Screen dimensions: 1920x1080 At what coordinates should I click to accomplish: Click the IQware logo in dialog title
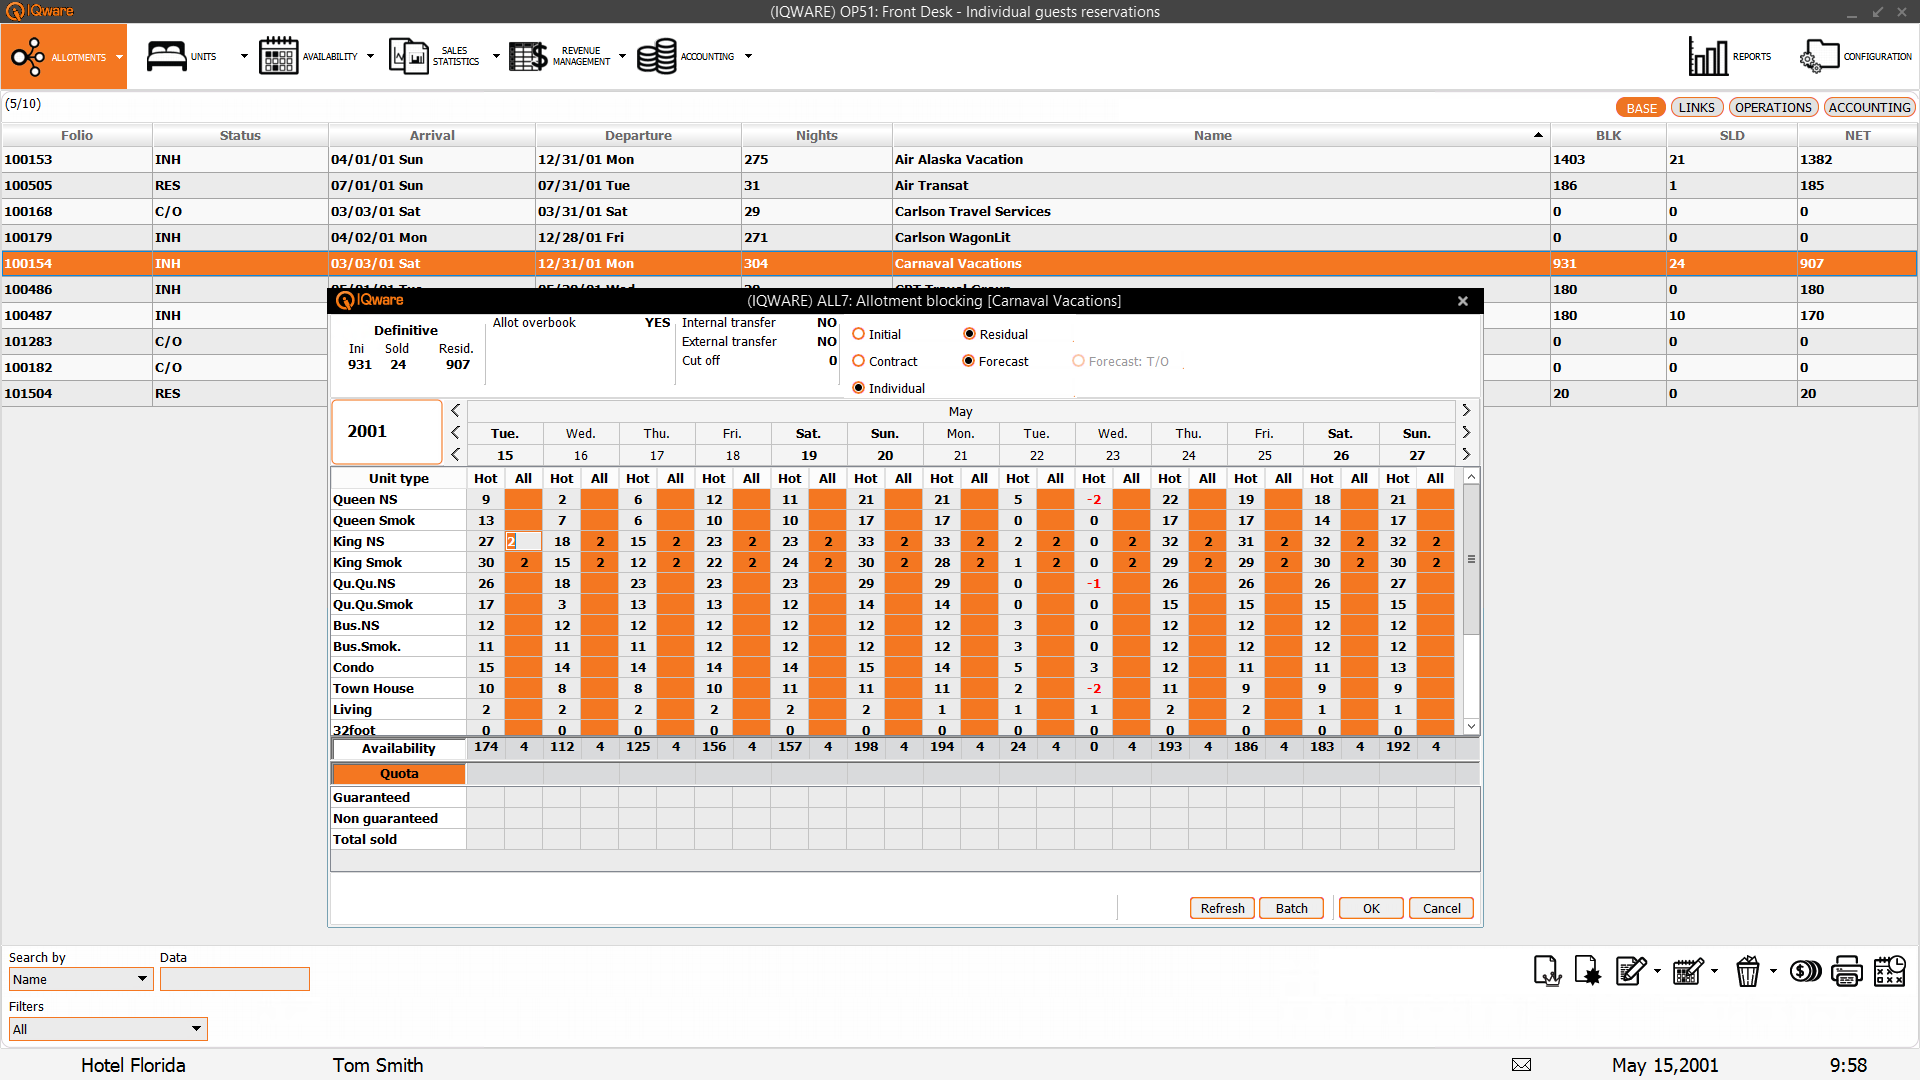pos(370,301)
